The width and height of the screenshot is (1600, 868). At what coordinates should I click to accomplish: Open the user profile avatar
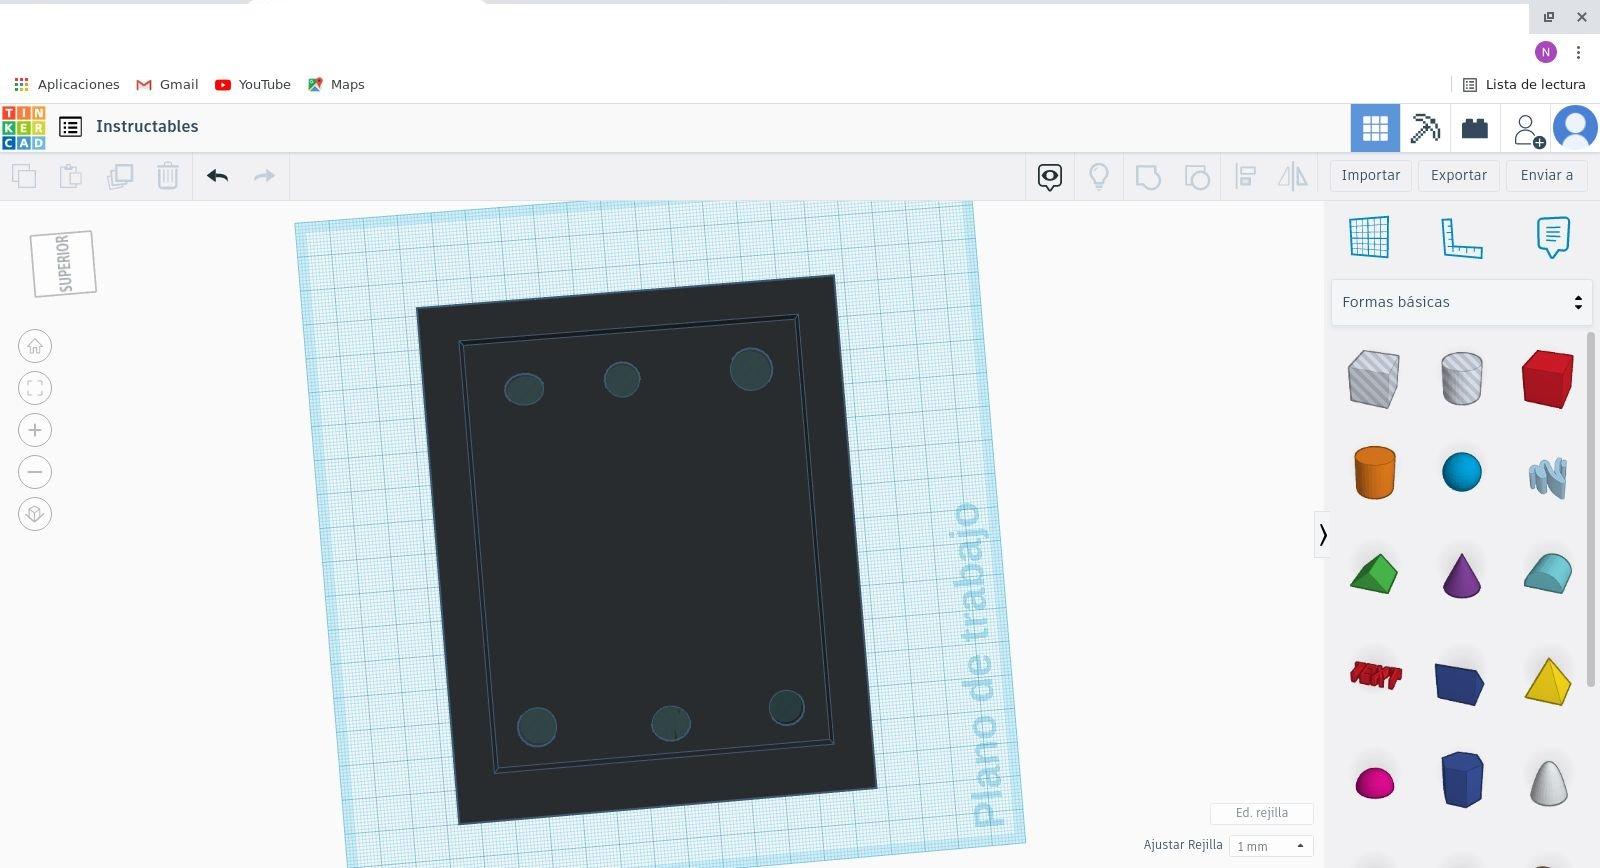click(x=1575, y=128)
